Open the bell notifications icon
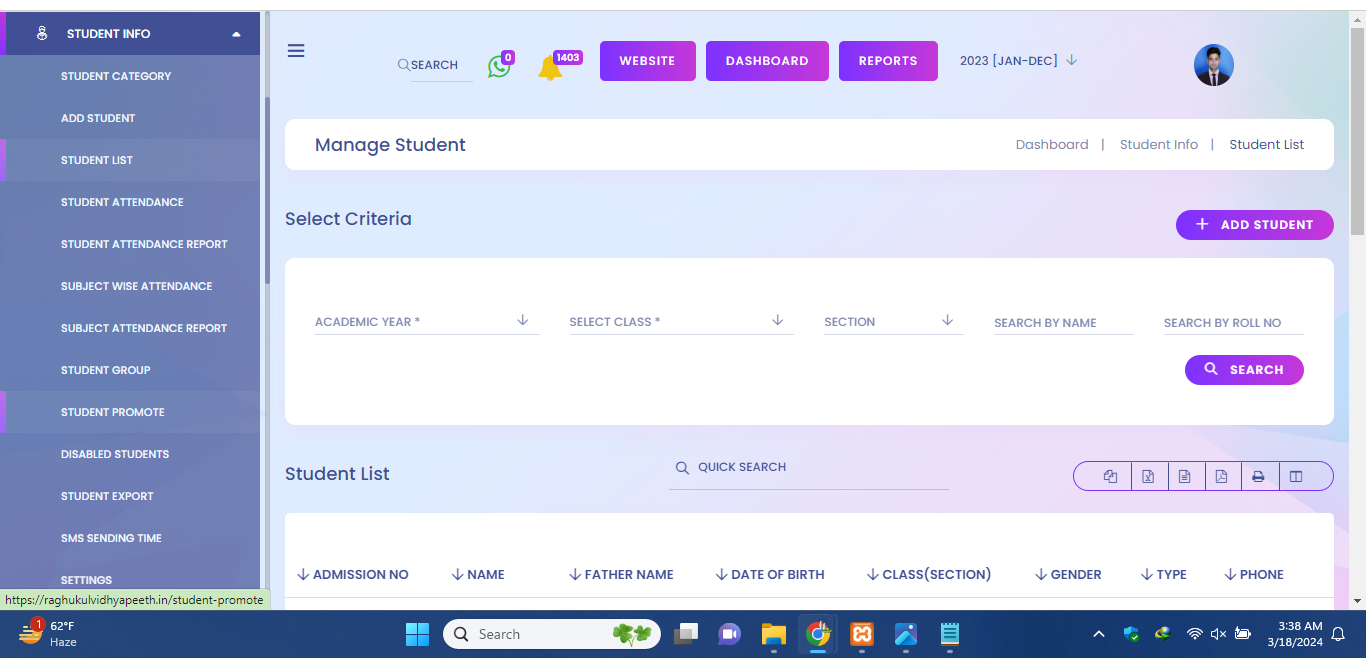Image resolution: width=1366 pixels, height=658 pixels. [x=549, y=68]
